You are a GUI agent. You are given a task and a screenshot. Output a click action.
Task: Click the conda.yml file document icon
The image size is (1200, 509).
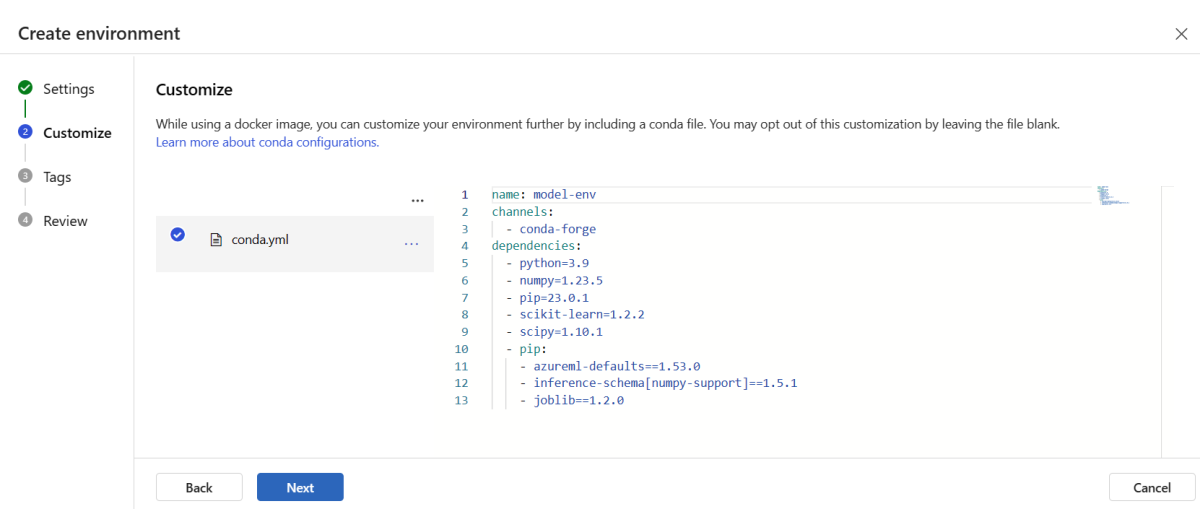(x=215, y=240)
